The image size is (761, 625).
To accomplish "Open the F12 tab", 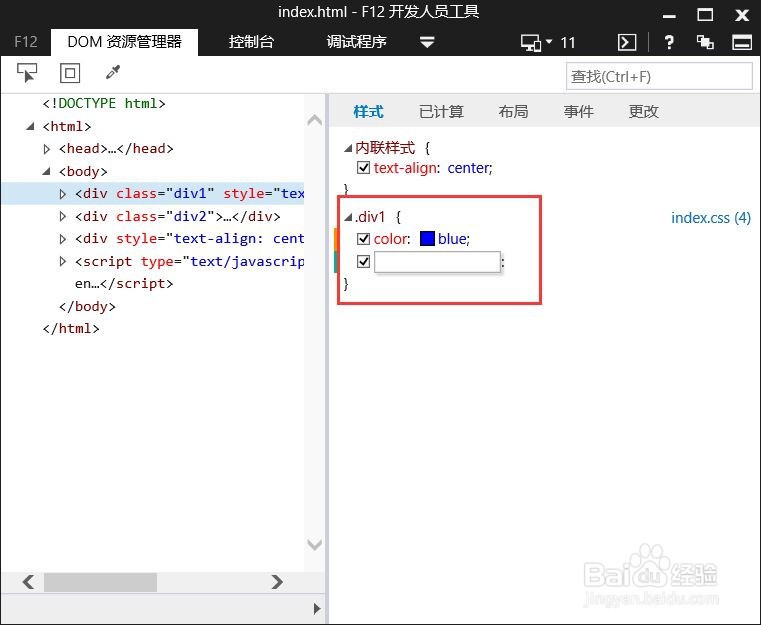I will pyautogui.click(x=26, y=42).
